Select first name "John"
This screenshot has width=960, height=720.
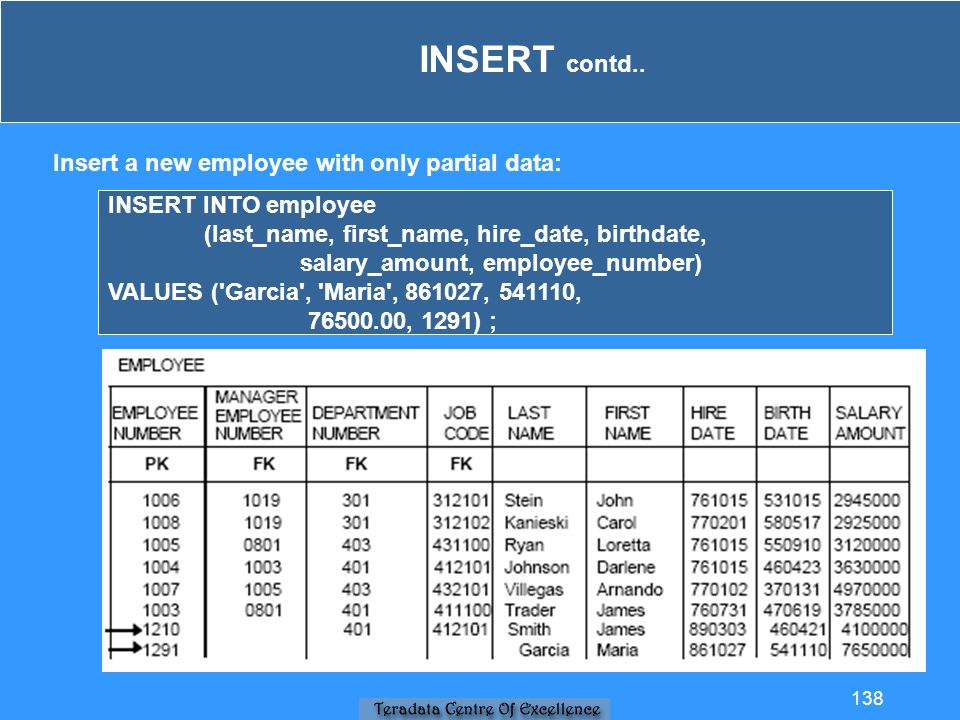(615, 500)
